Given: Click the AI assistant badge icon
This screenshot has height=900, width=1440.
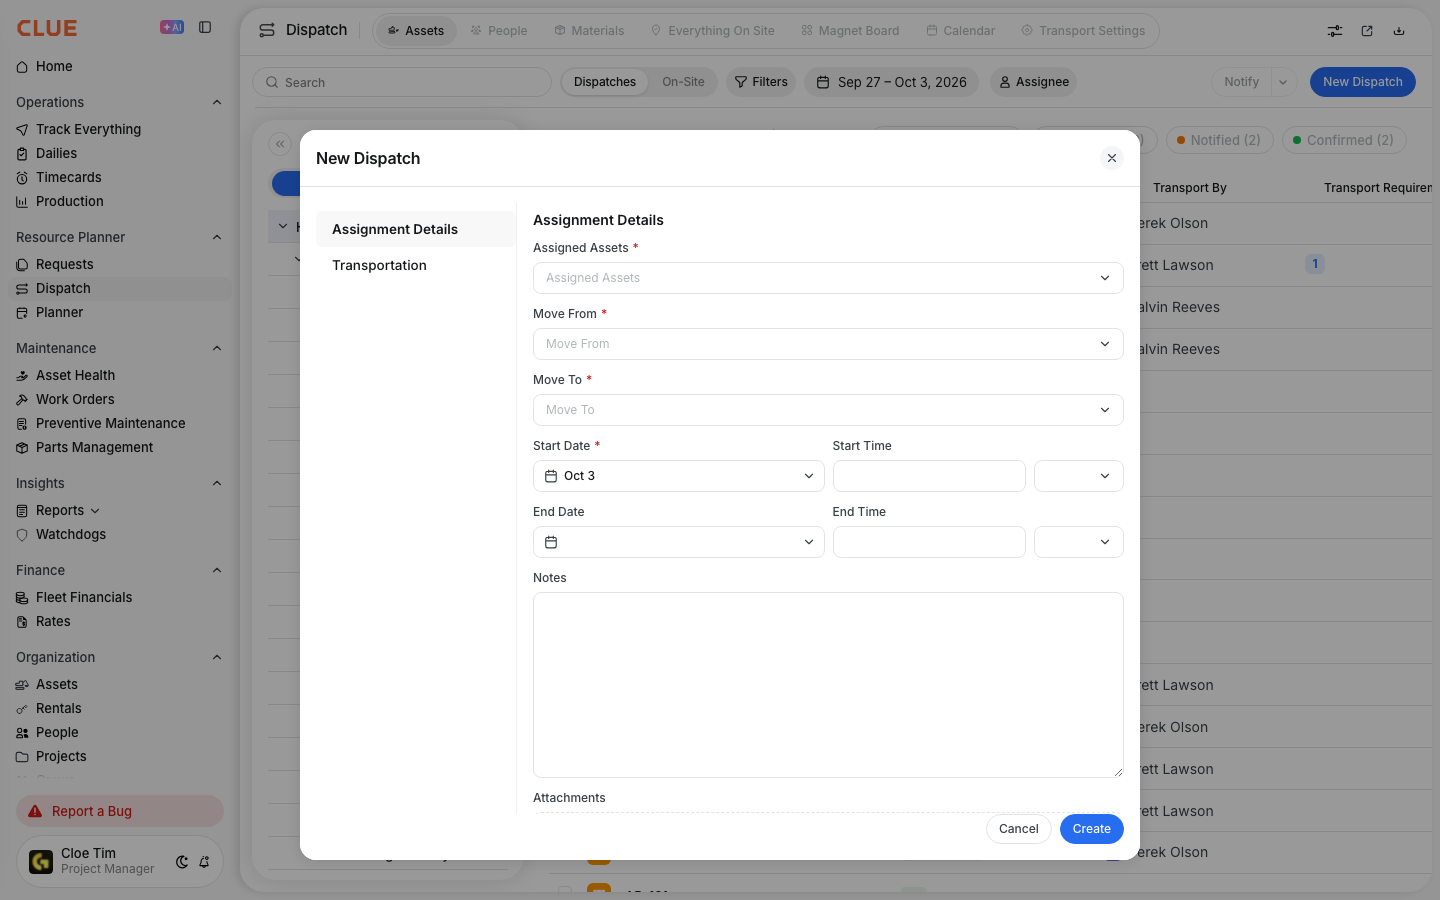Looking at the screenshot, I should click(172, 27).
